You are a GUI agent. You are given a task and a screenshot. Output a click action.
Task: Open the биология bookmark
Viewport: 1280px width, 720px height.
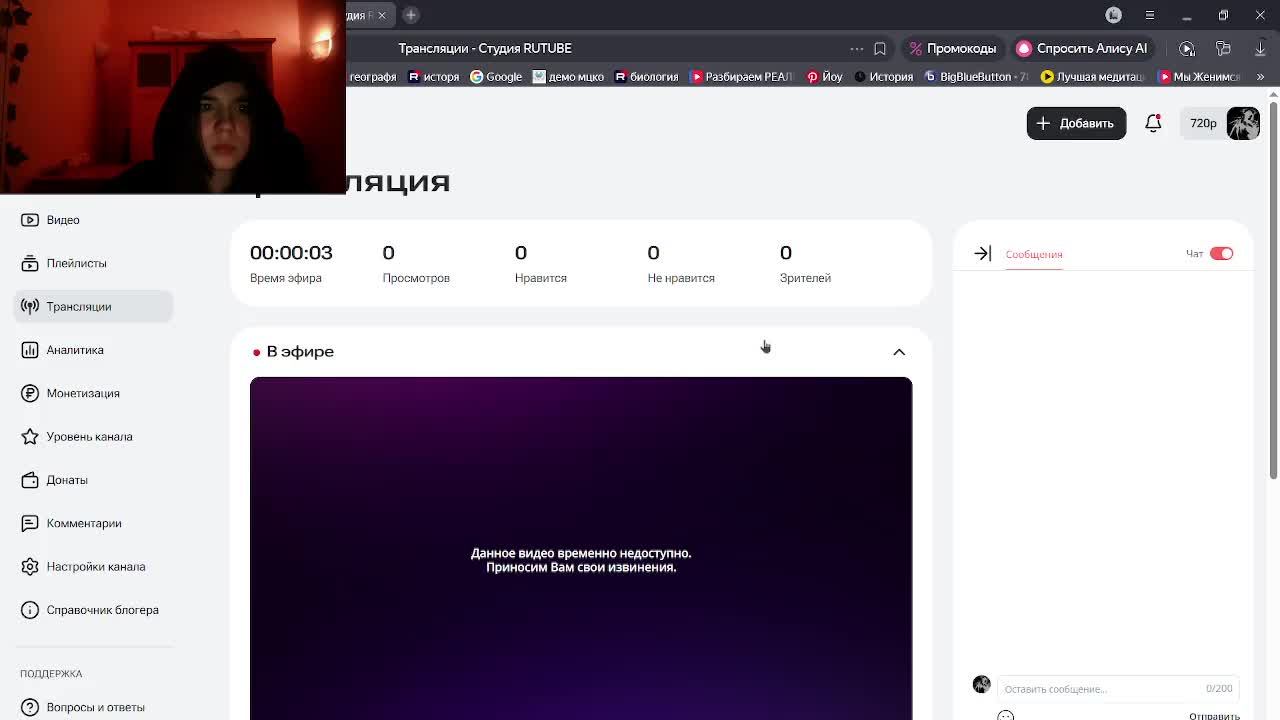[x=646, y=76]
